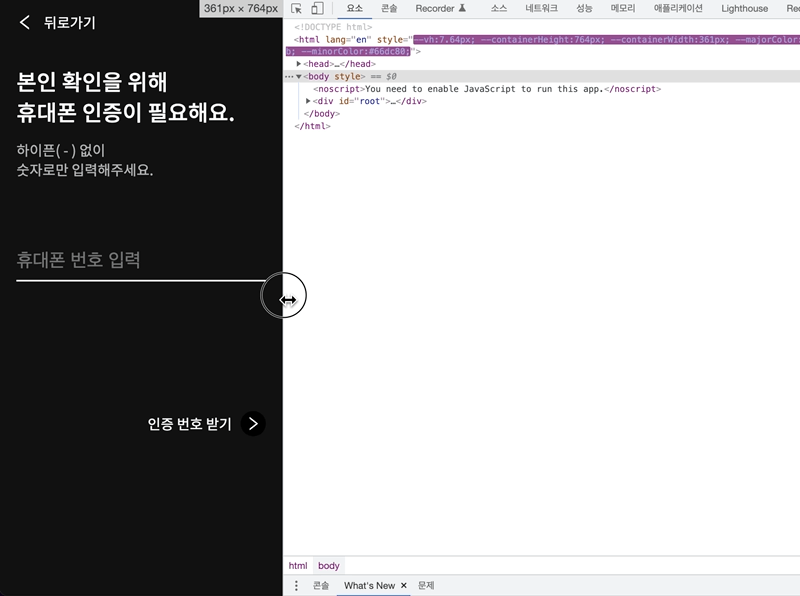Switch to the top 콘솔 tab
The height and width of the screenshot is (596, 800).
[x=389, y=8]
